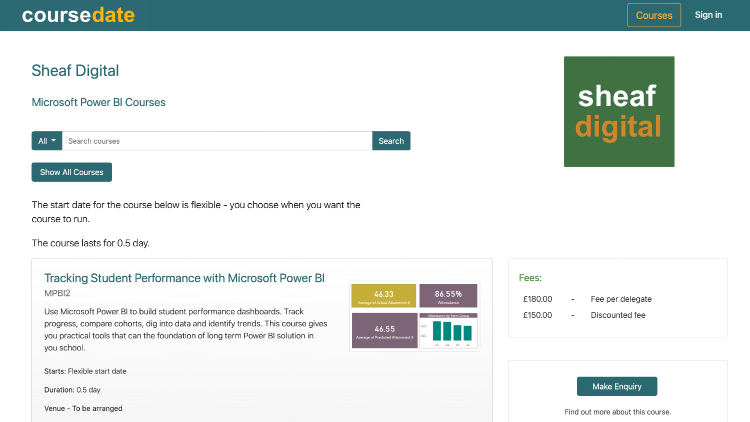Click the £180.00 fee per delegate row
This screenshot has height=422, width=750.
pyautogui.click(x=585, y=299)
